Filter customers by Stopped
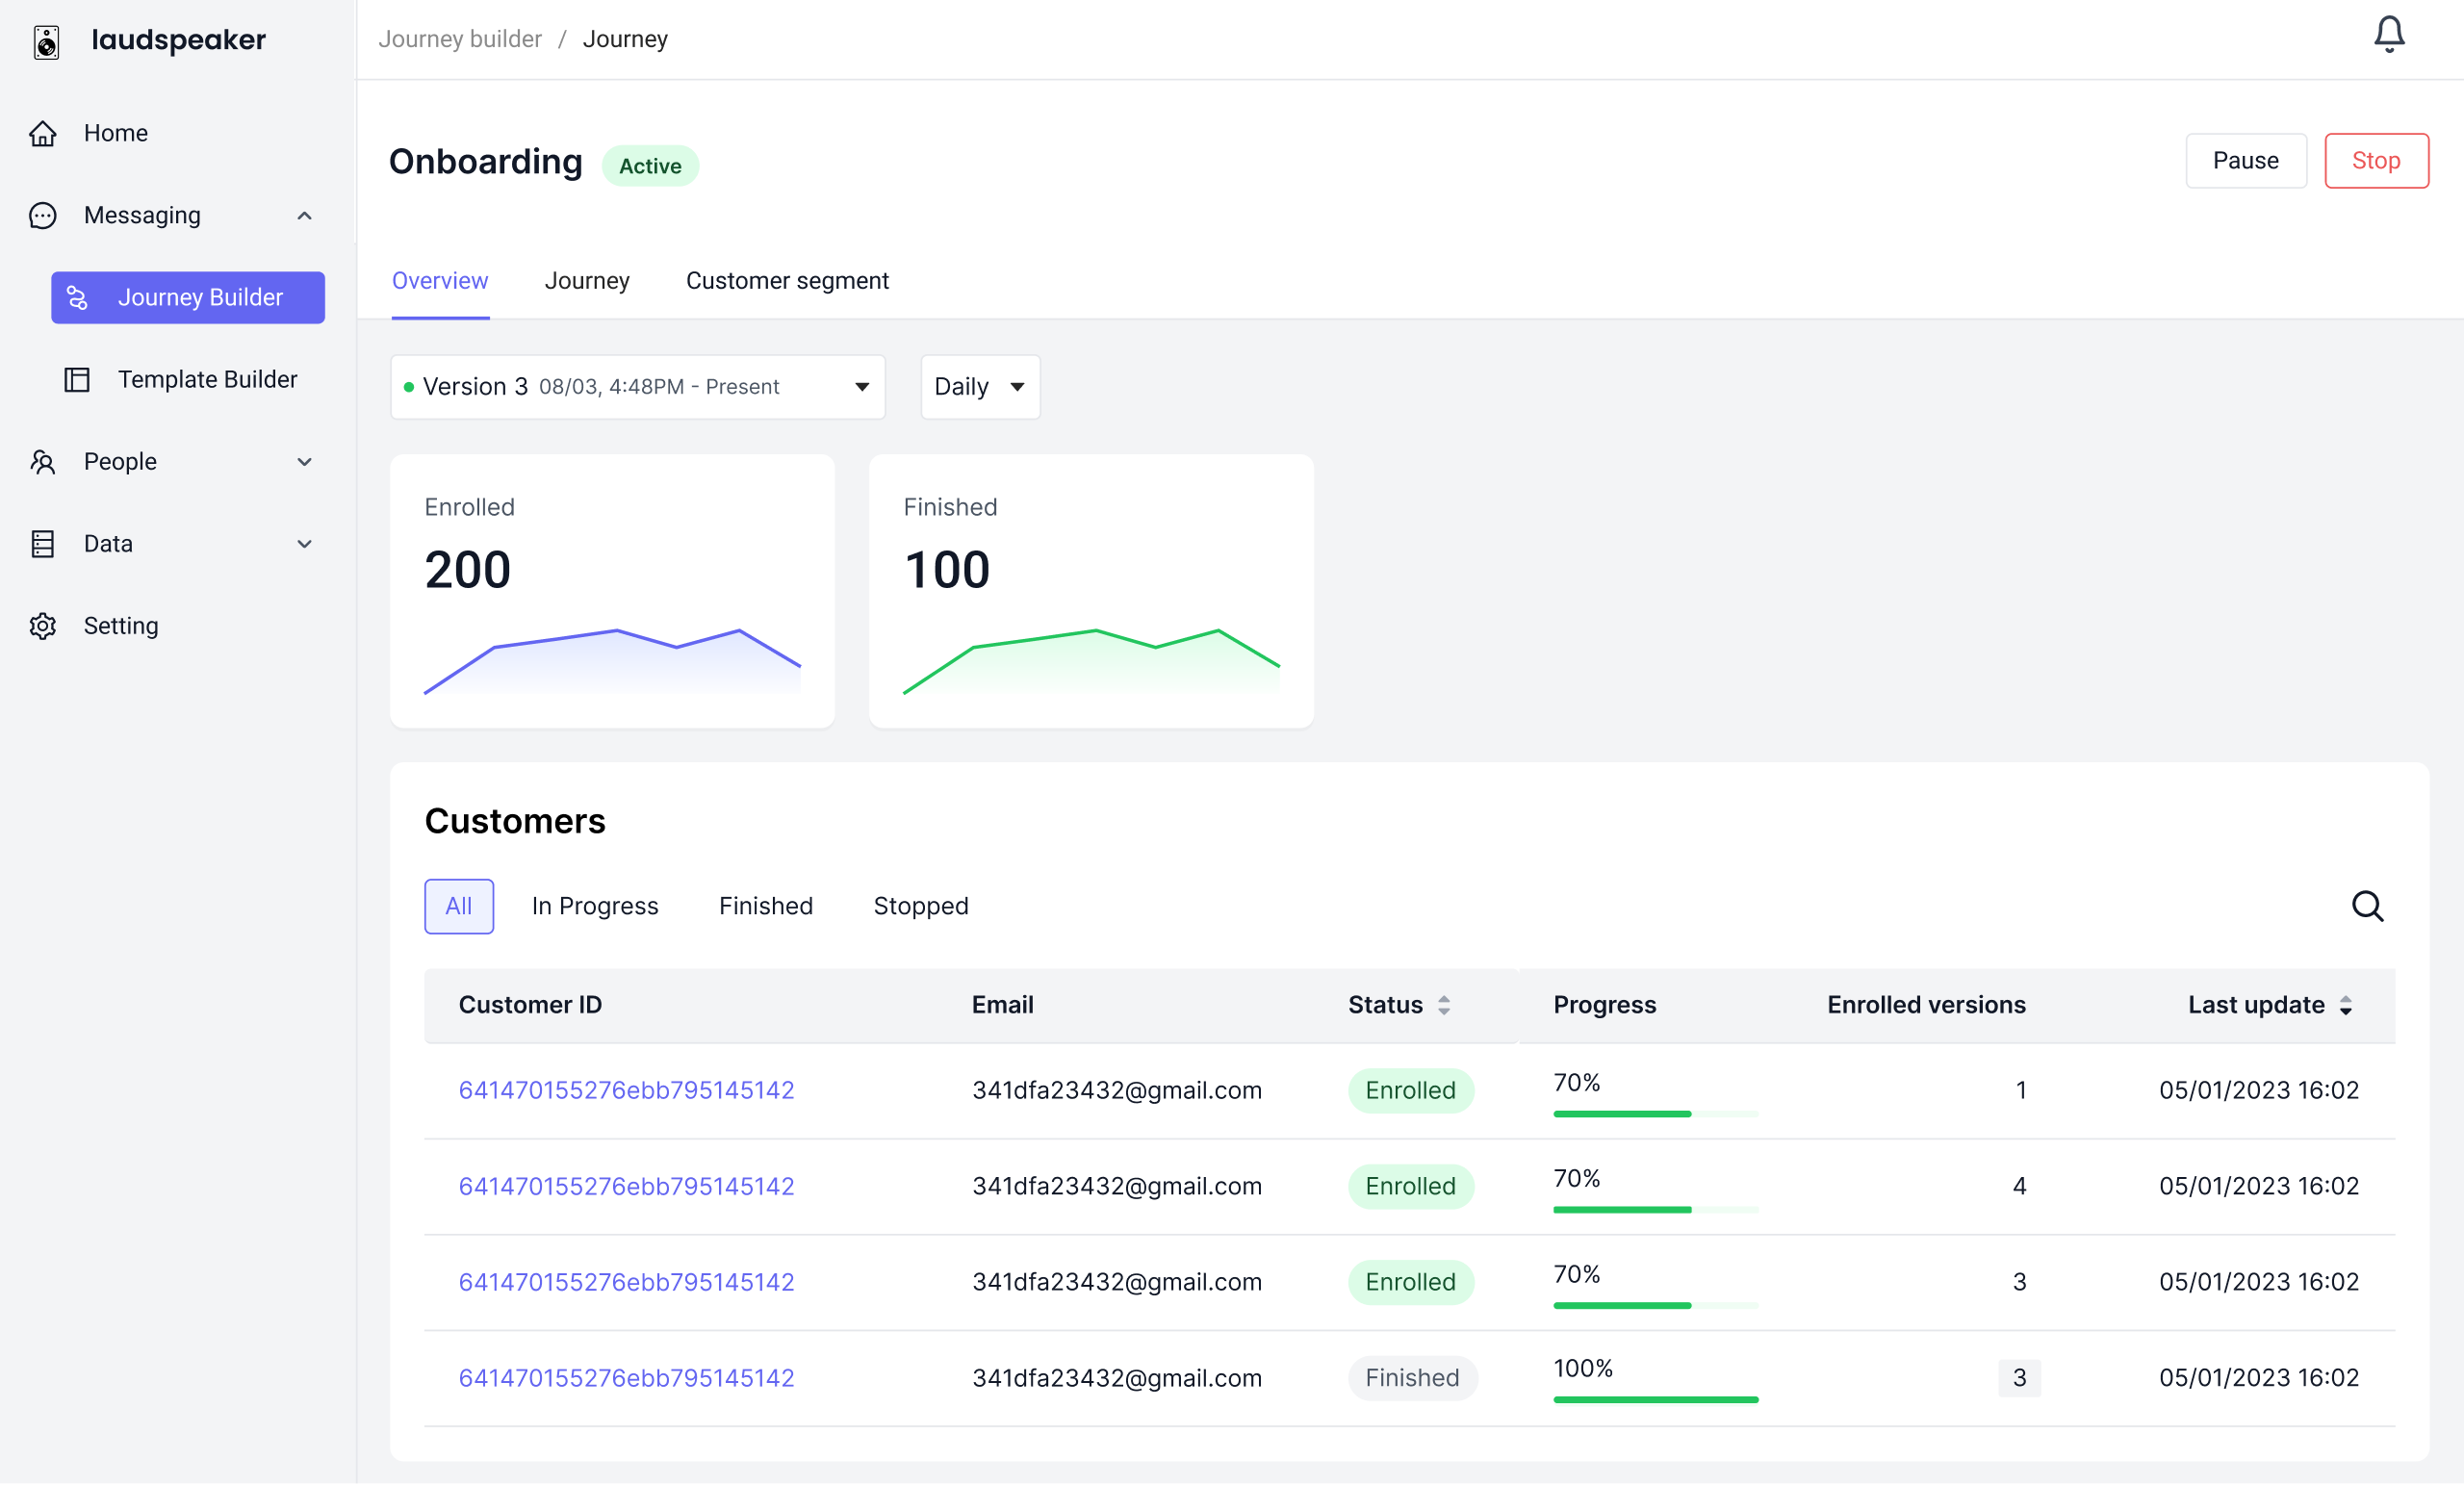 coord(920,906)
